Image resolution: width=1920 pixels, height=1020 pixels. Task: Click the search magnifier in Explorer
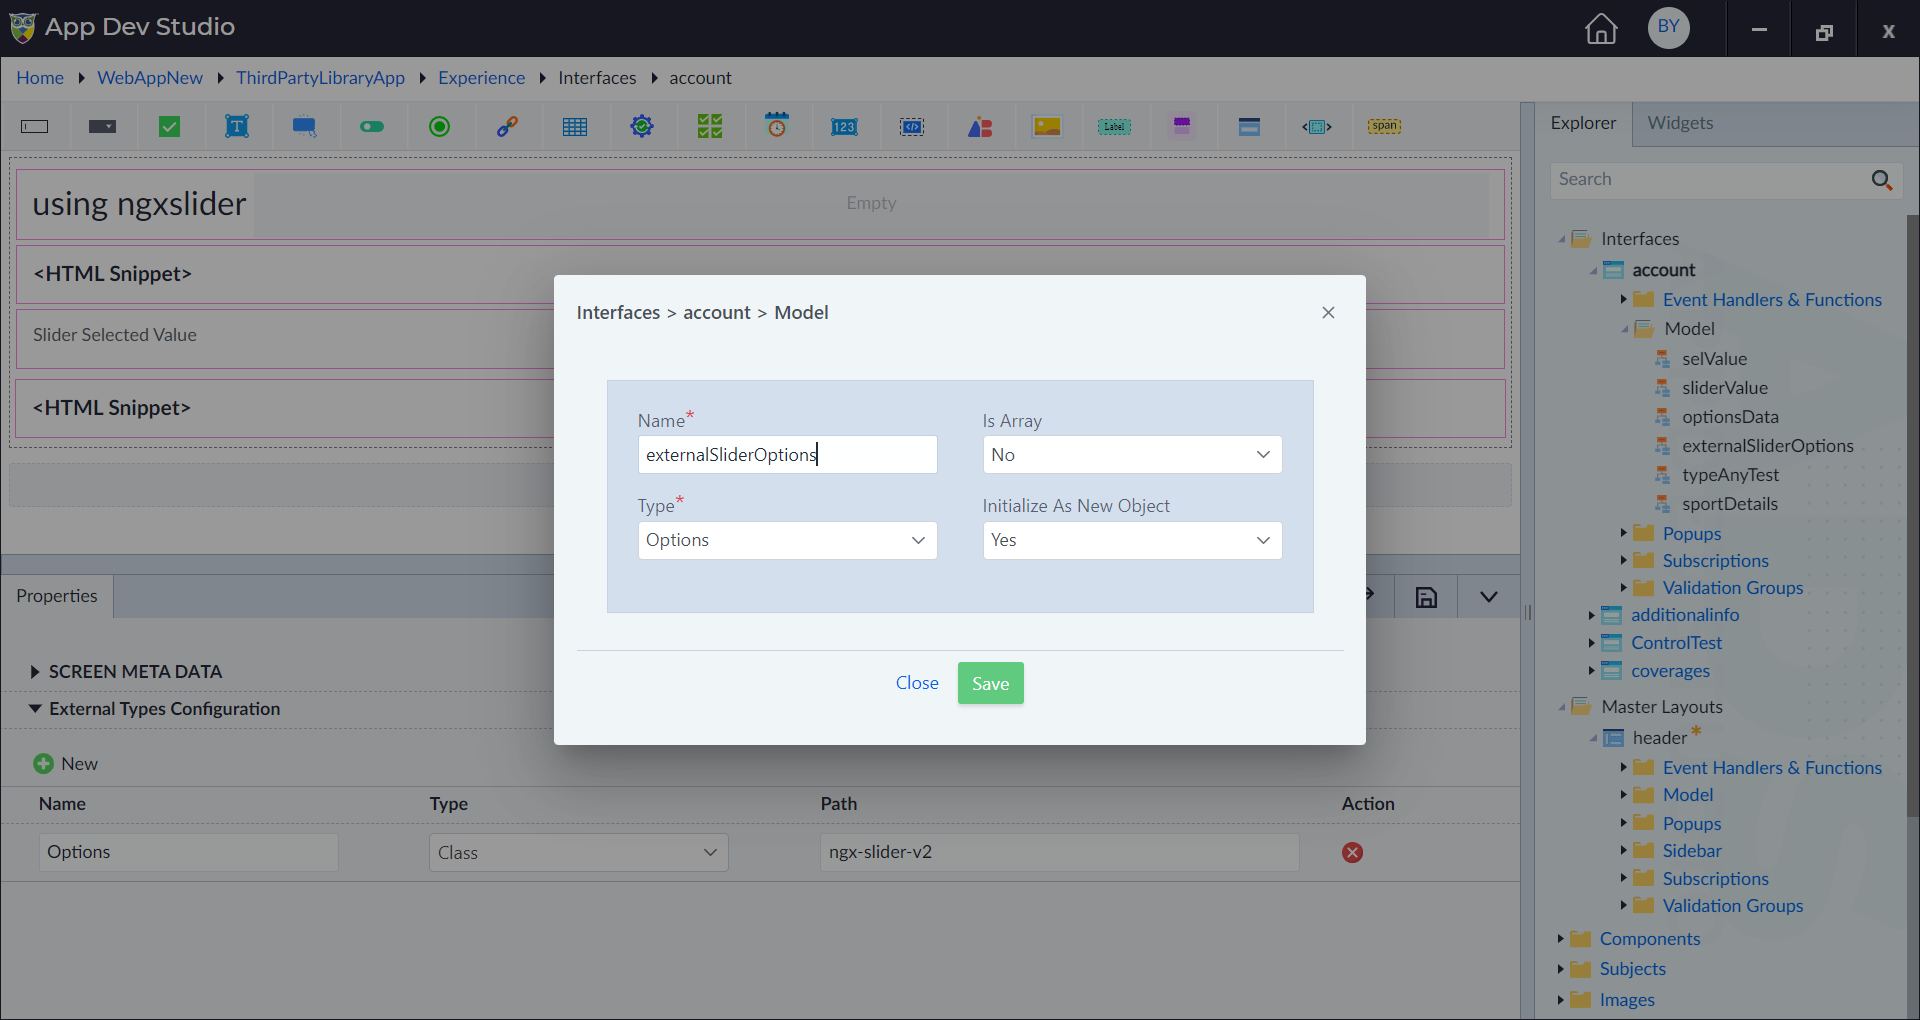click(1881, 180)
